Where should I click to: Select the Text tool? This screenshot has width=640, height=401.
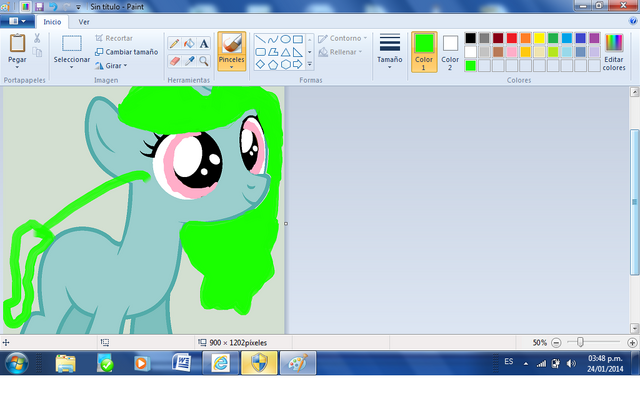[204, 43]
